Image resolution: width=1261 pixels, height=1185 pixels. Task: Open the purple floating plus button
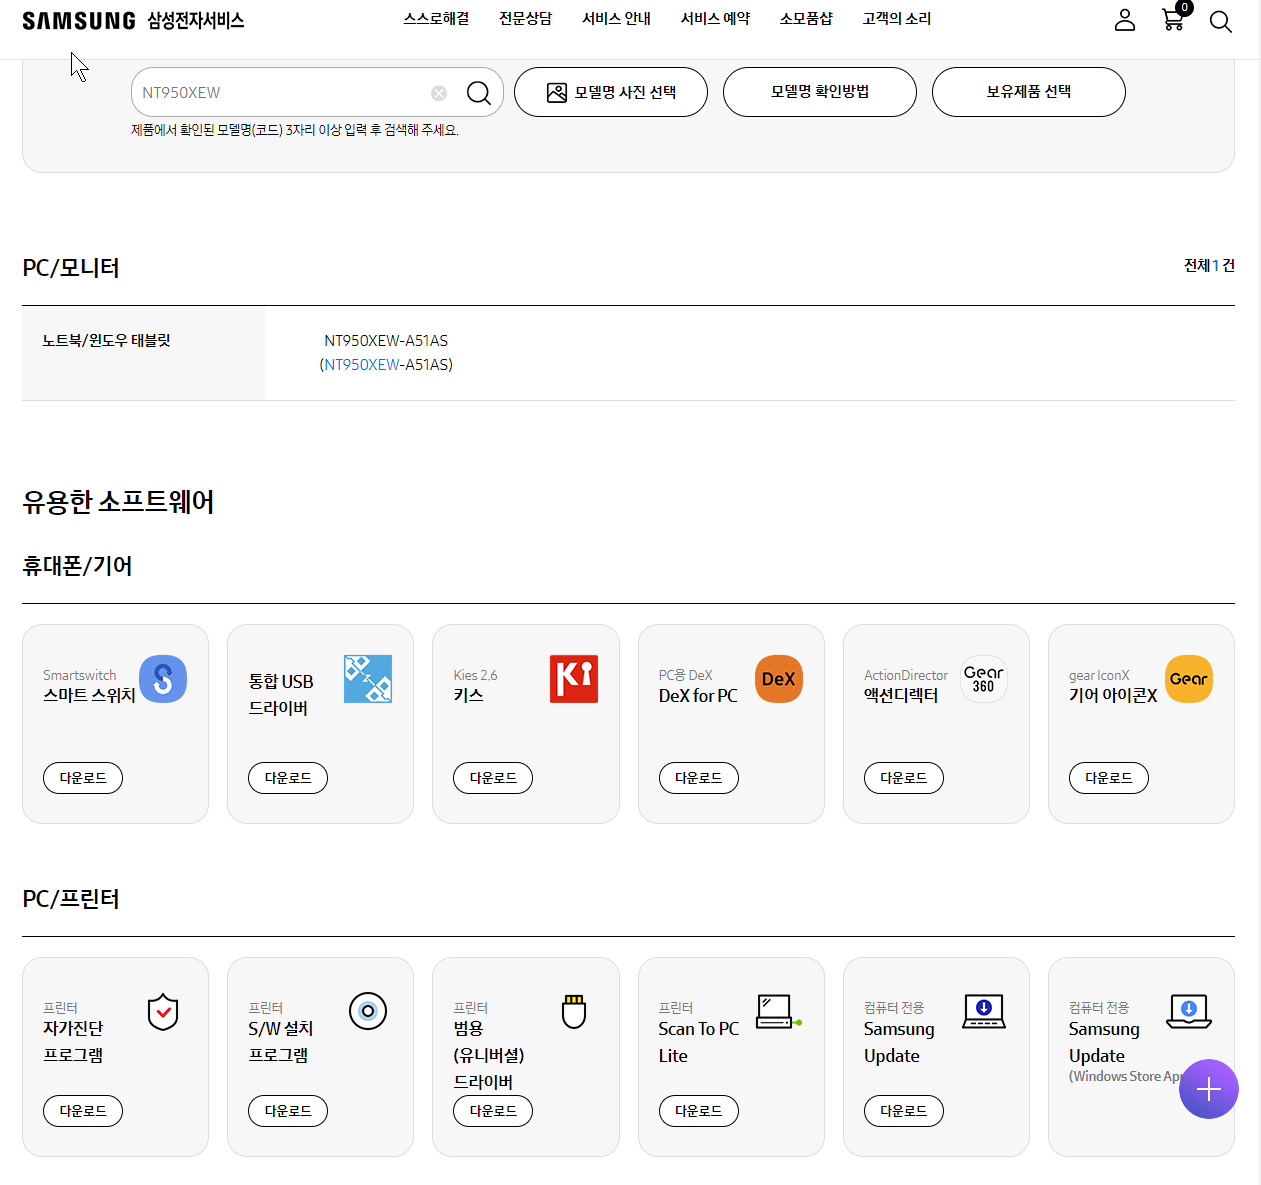point(1209,1089)
